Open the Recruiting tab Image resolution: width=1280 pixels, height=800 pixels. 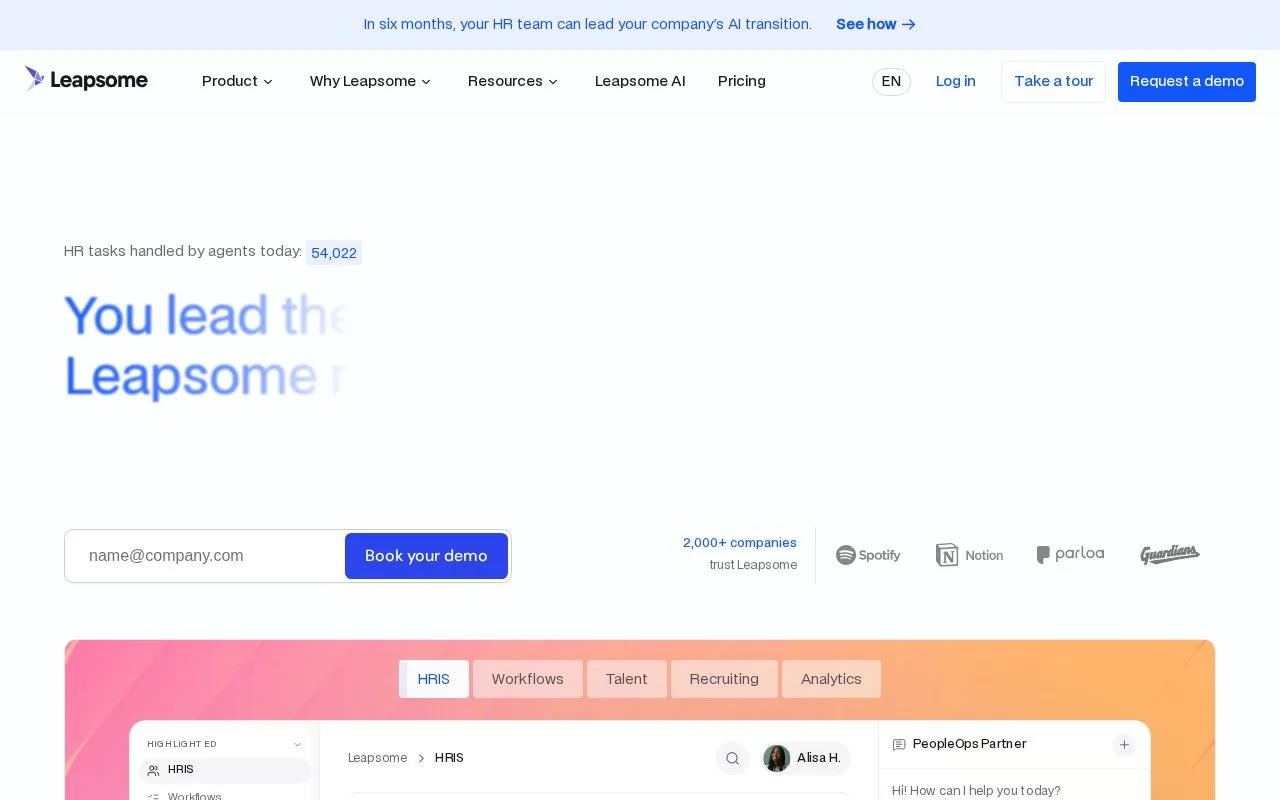point(724,679)
